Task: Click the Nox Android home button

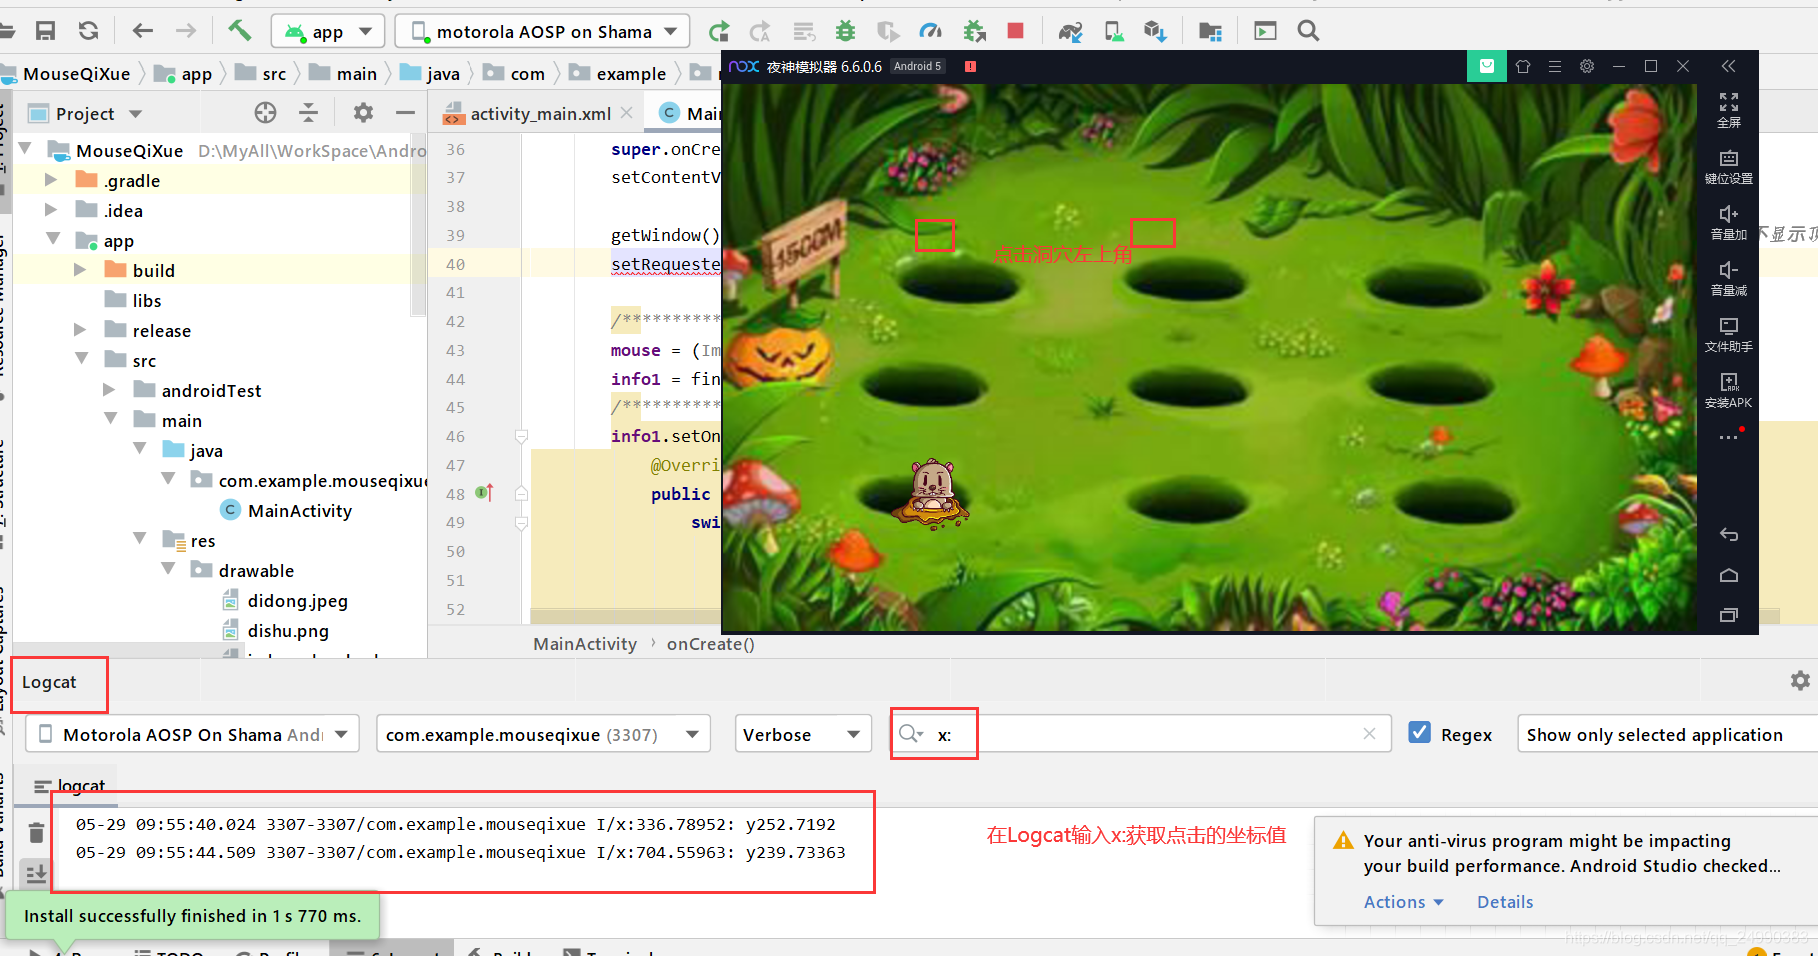Action: tap(1729, 575)
